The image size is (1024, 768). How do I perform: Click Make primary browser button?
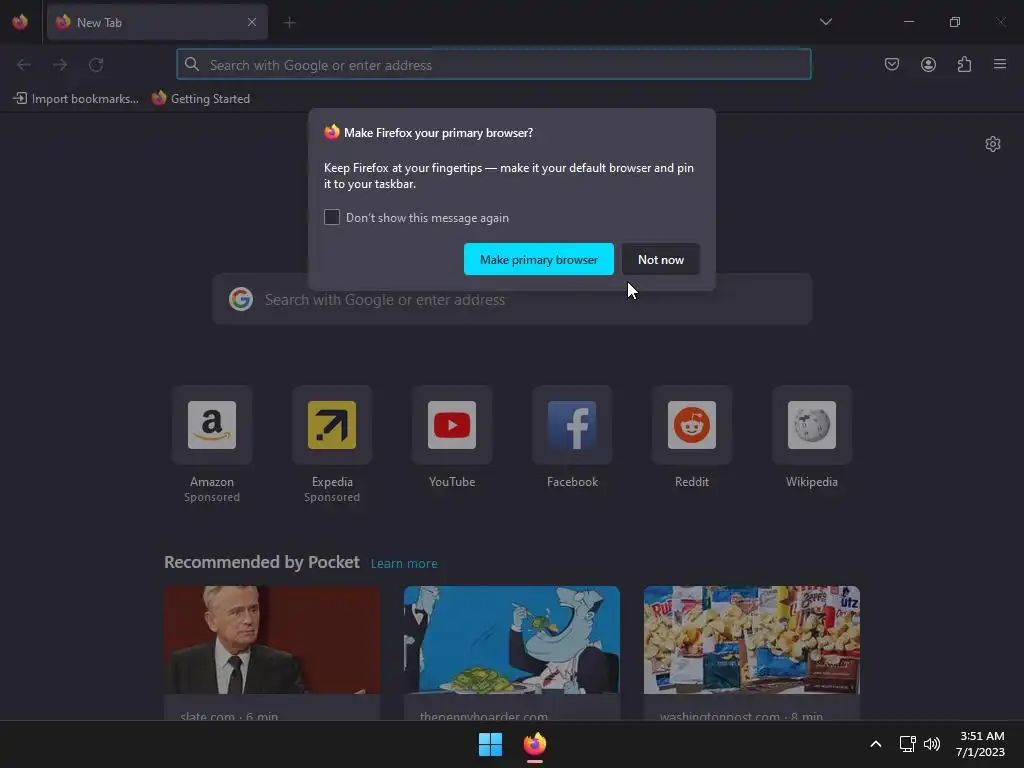pyautogui.click(x=539, y=259)
